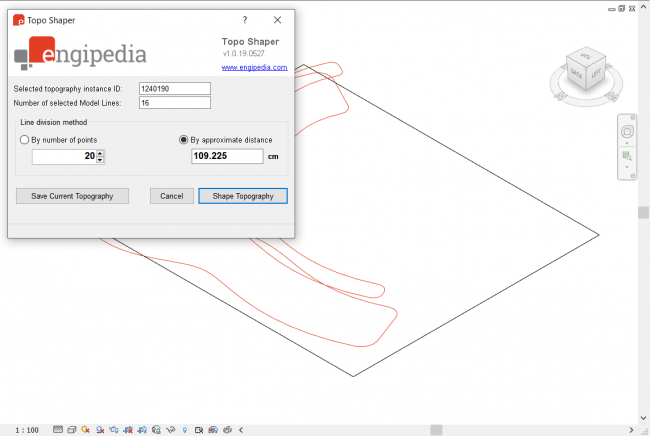
Task: Select the Zoom Region tool in navigation bar
Action: (x=627, y=156)
